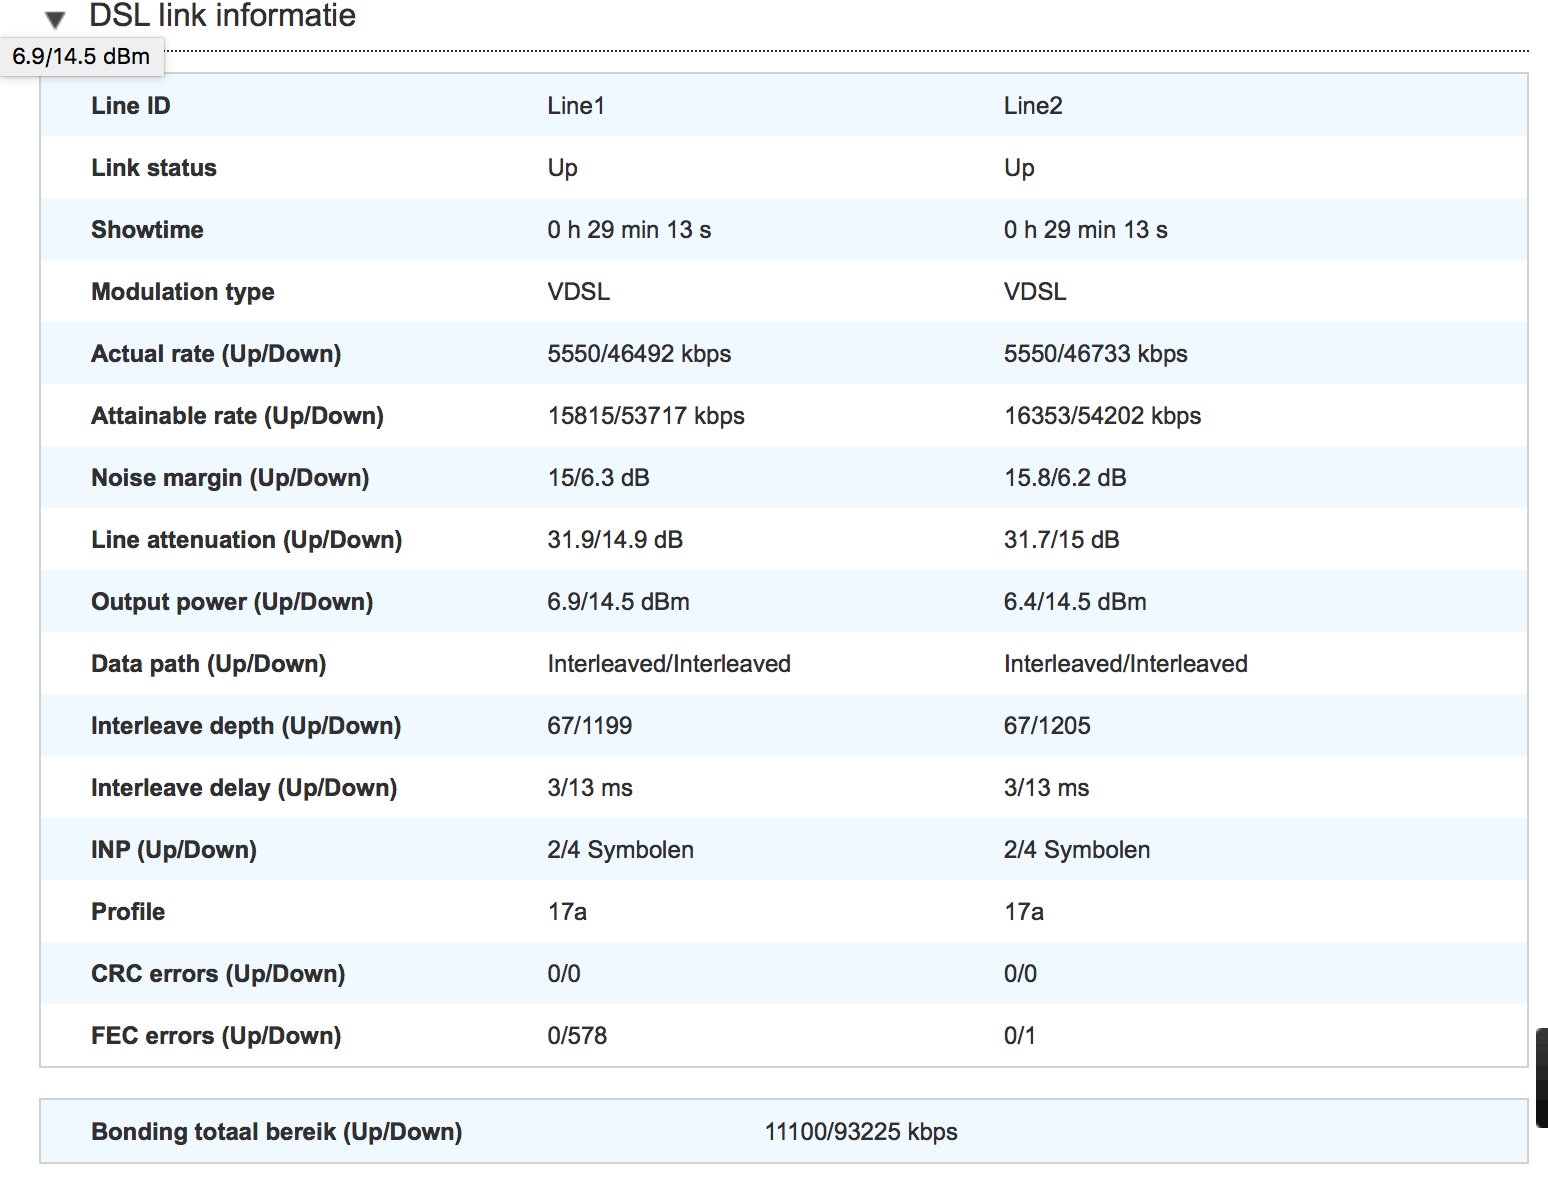Click the Modulation type label
The height and width of the screenshot is (1202, 1548).
click(183, 291)
